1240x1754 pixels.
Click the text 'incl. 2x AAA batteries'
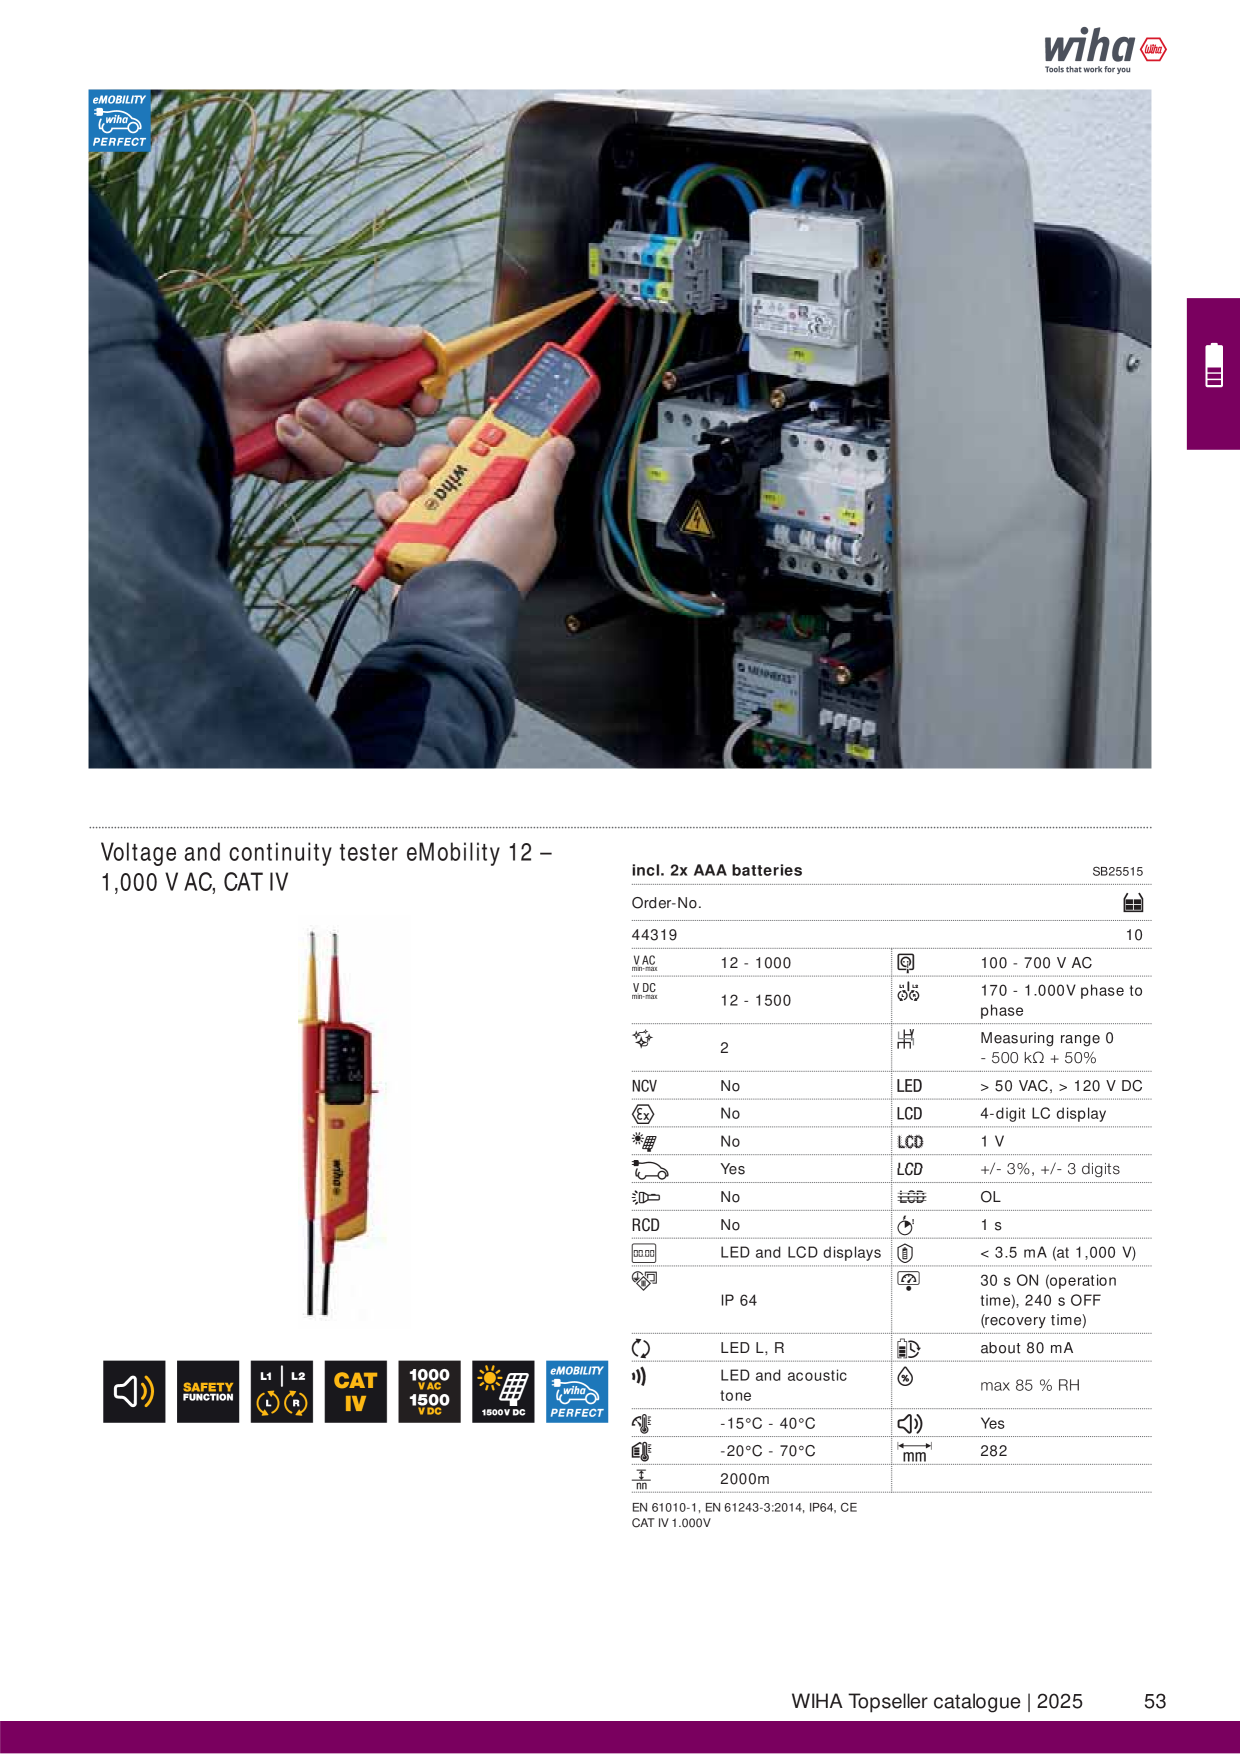pos(717,870)
